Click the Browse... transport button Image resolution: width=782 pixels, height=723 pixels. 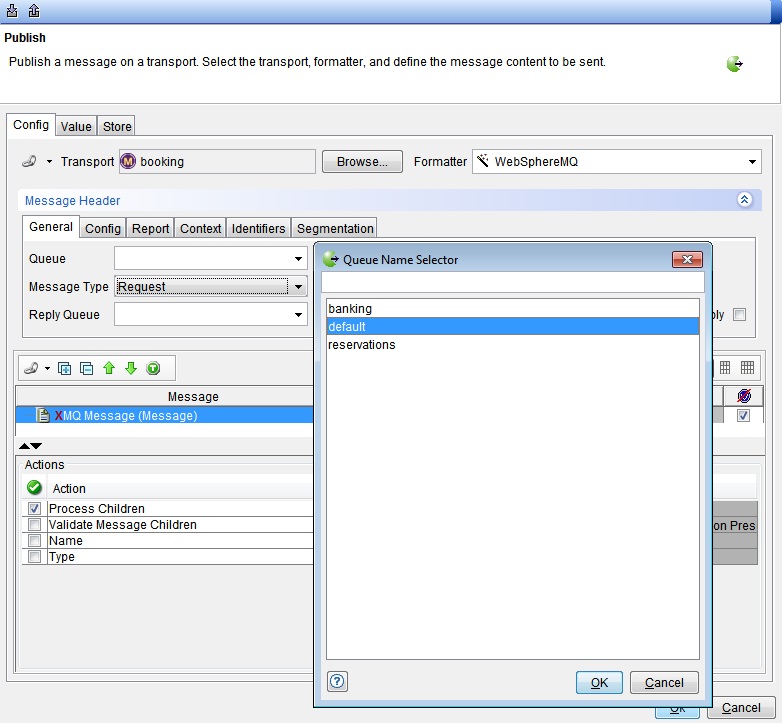(362, 162)
